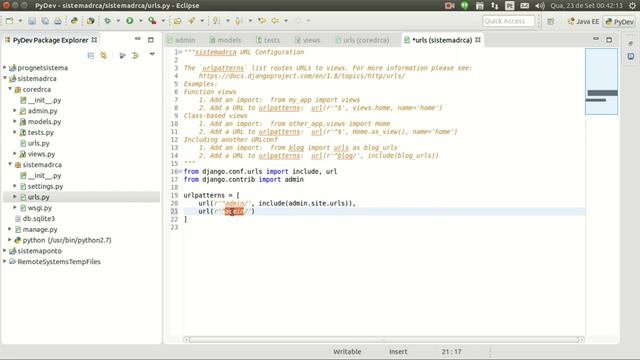Expand the prognetsistema project
Viewport: 640px width, 360px height.
pyautogui.click(x=4, y=67)
